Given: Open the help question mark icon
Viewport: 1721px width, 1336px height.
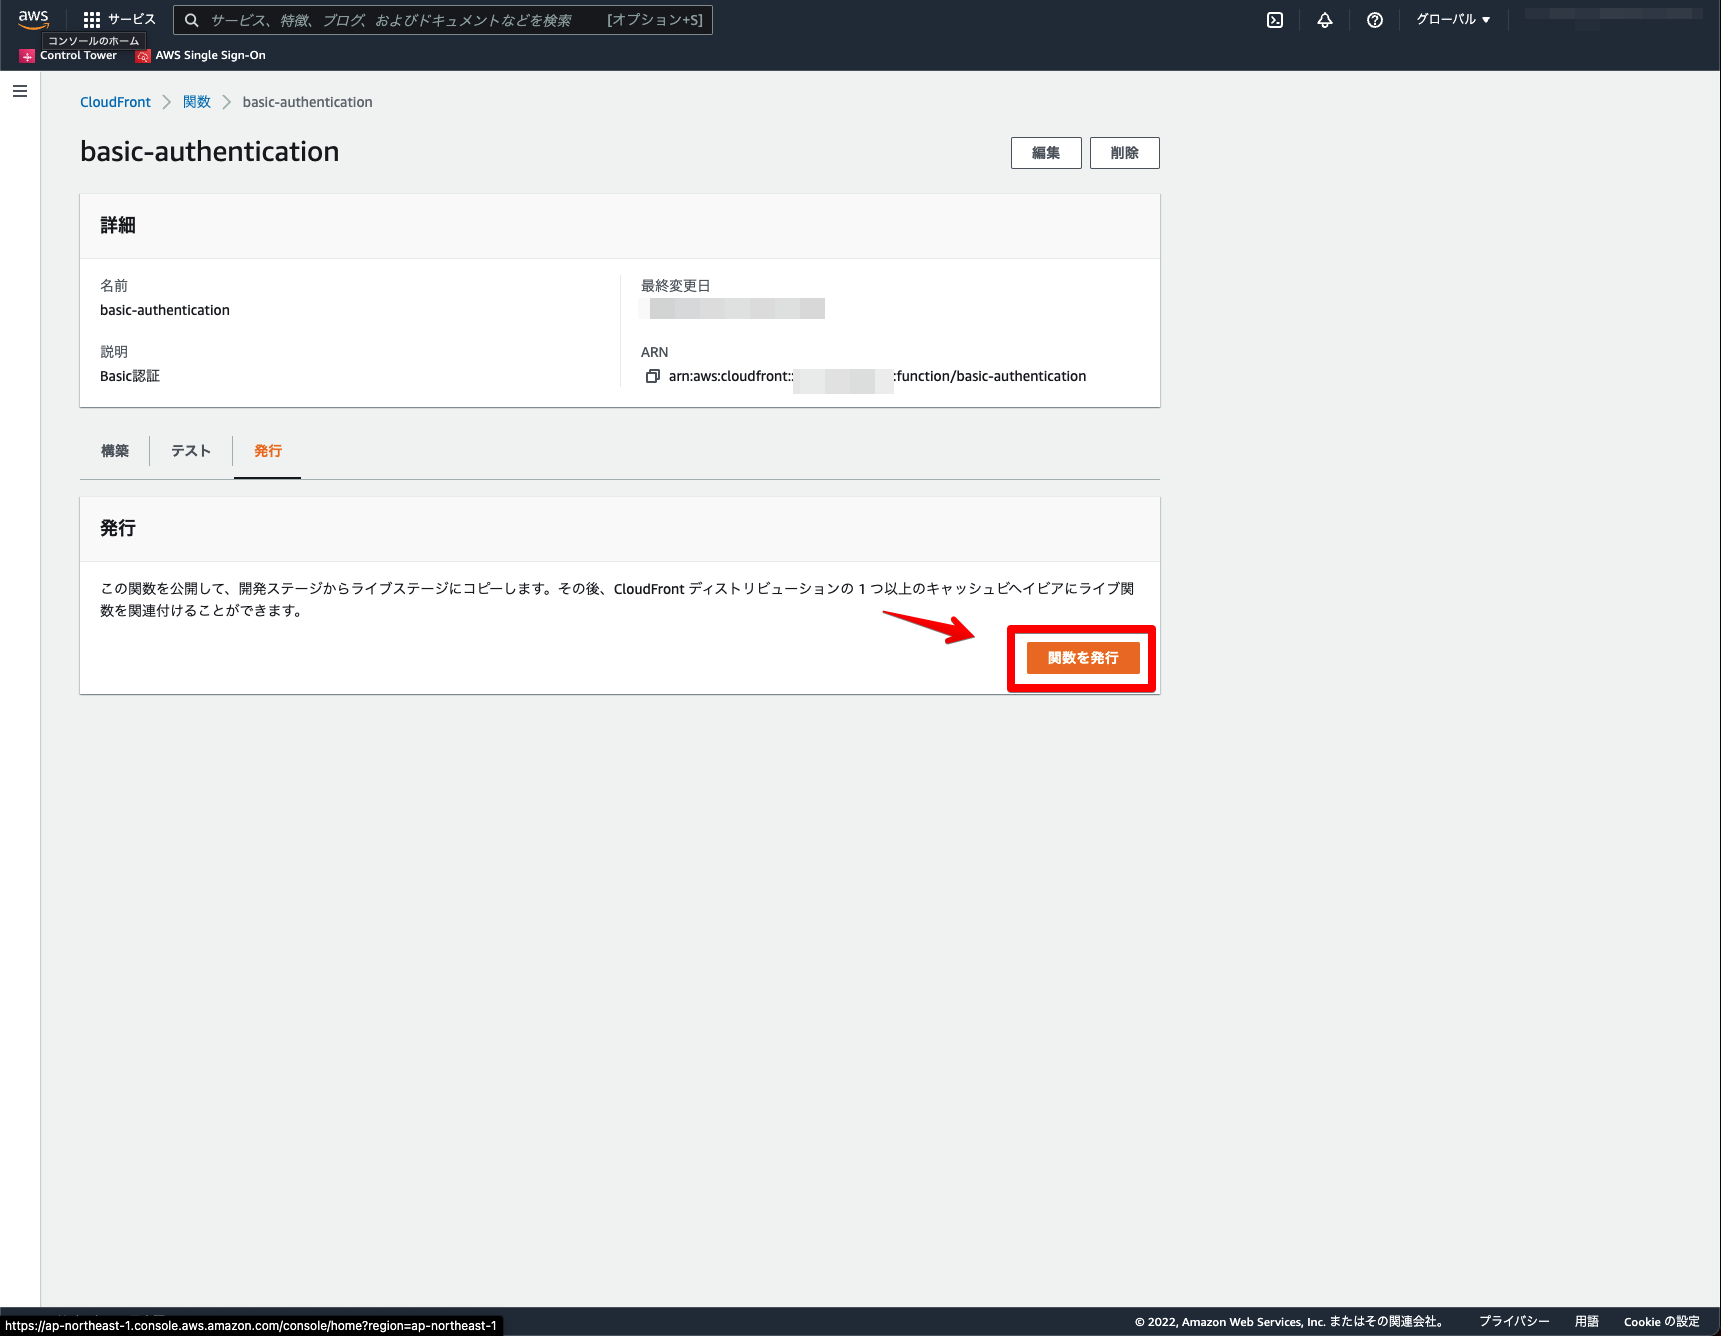Looking at the screenshot, I should pyautogui.click(x=1375, y=20).
